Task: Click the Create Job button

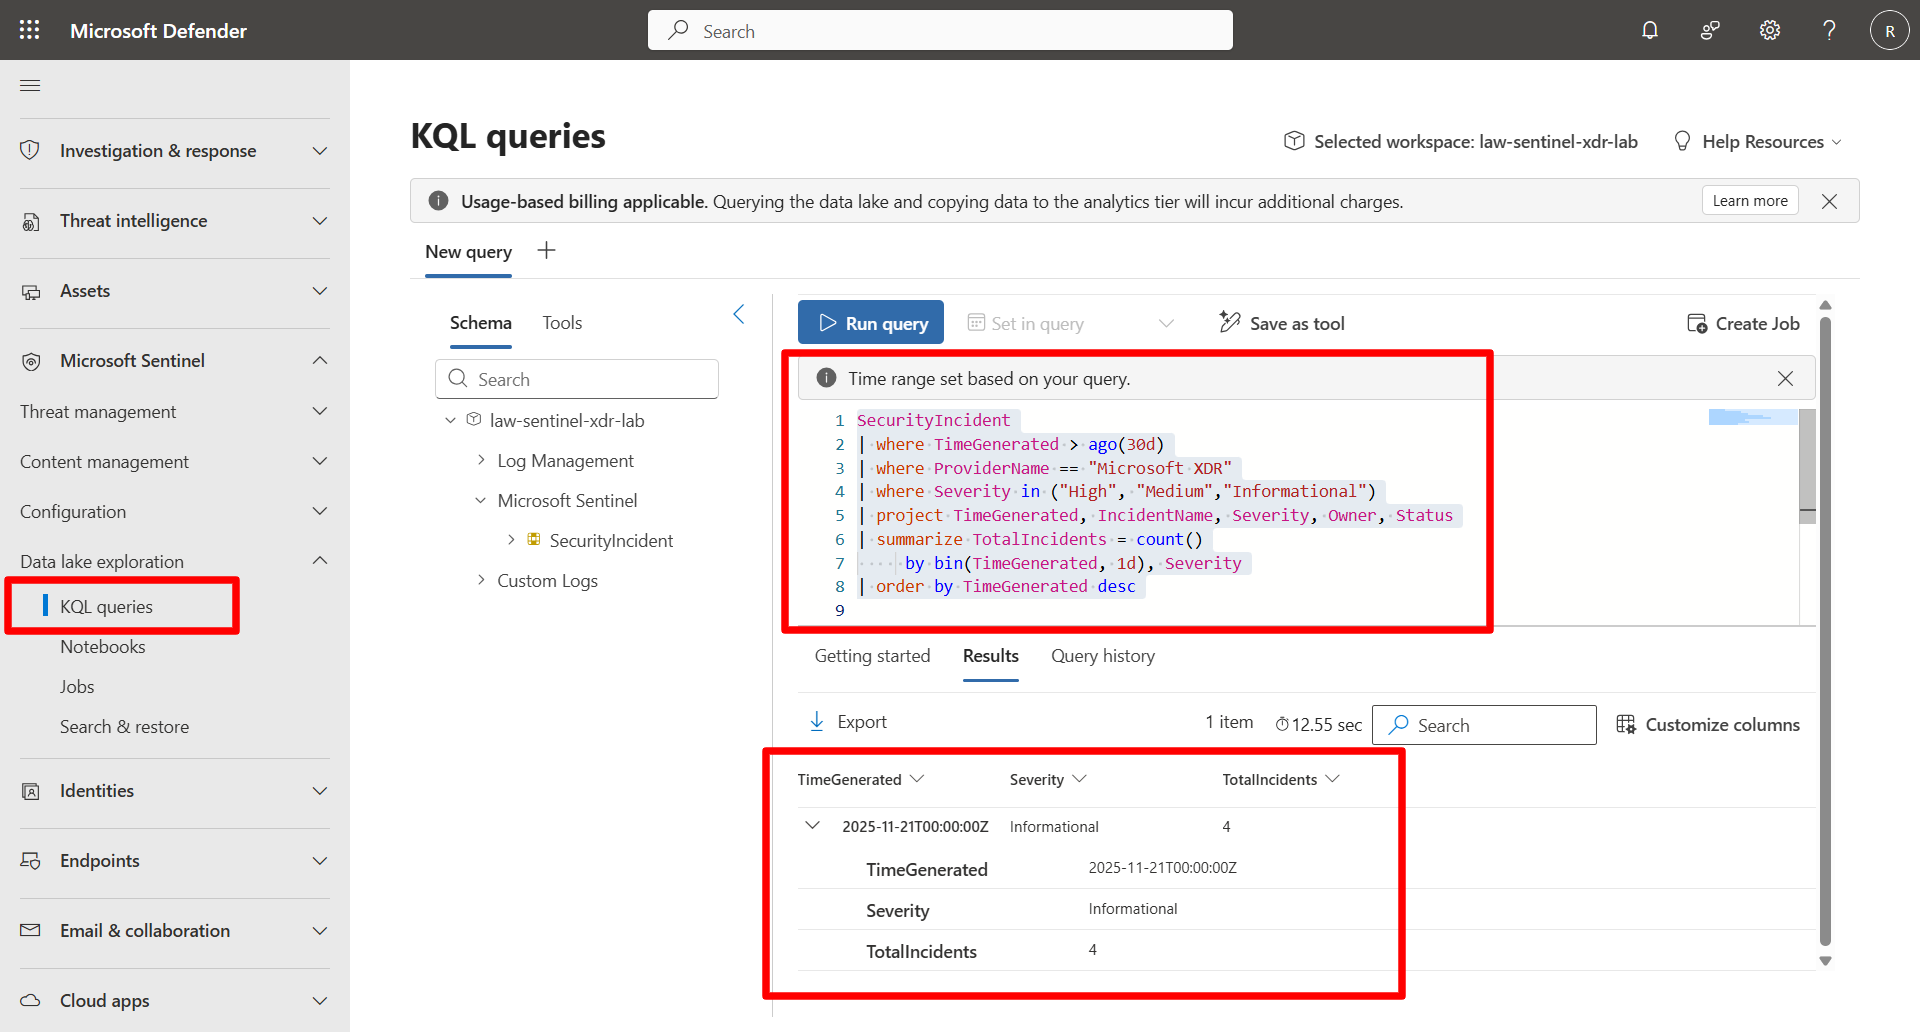Action: point(1743,323)
